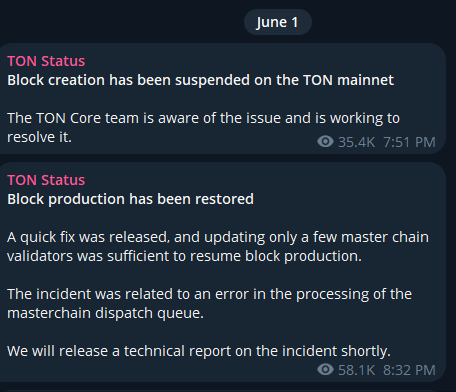456x392 pixels.
Task: Click headline 'Block production has been restored'
Action: pyautogui.click(x=130, y=199)
